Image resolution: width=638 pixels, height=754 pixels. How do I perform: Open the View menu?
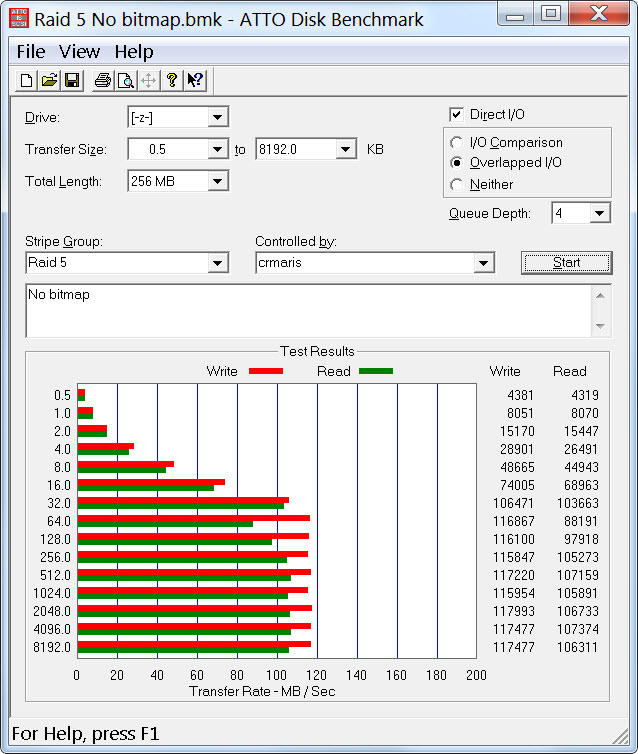point(79,51)
